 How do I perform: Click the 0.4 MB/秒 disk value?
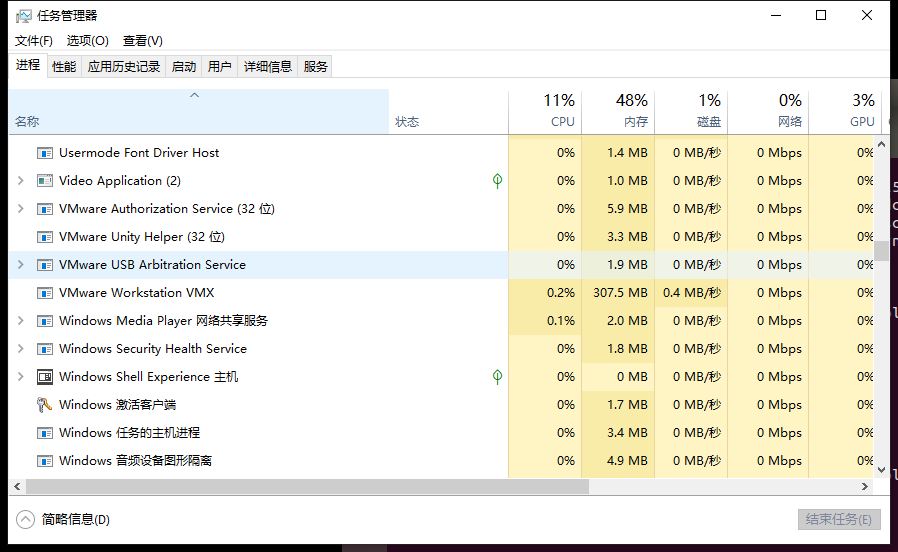point(692,293)
